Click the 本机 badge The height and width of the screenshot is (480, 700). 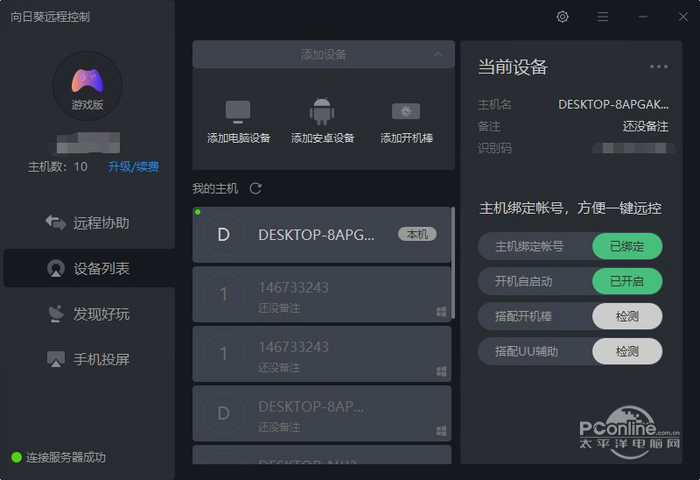(x=417, y=234)
